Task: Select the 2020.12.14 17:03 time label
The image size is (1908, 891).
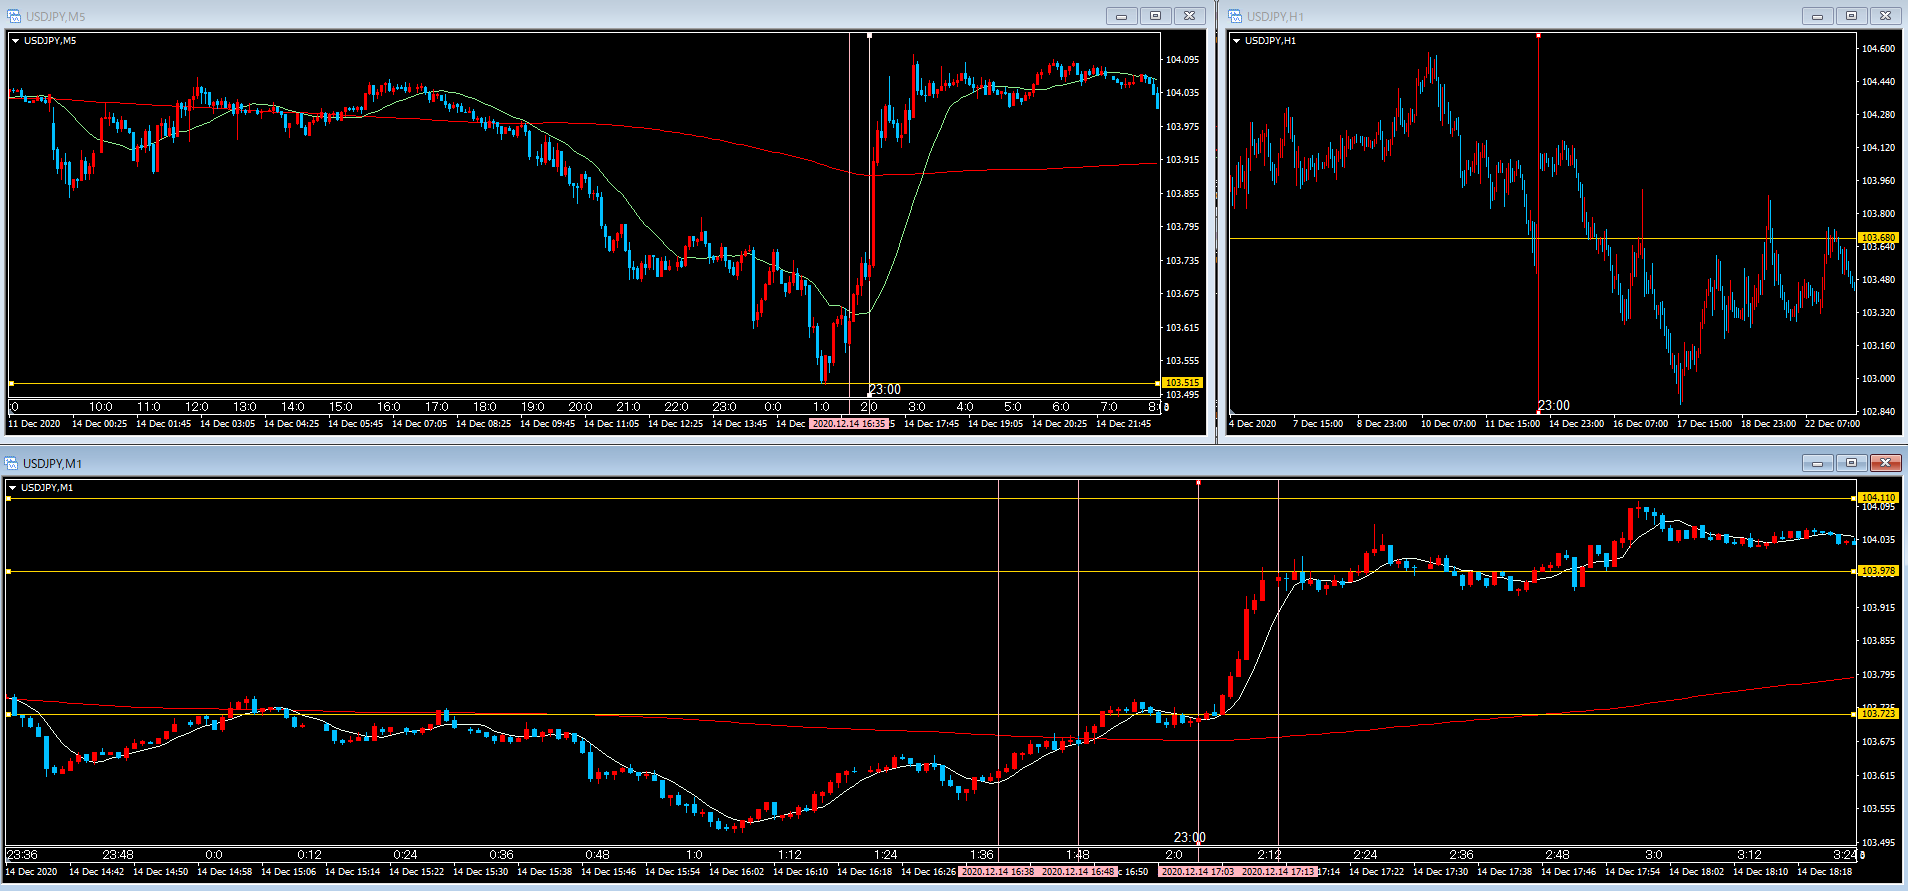Action: [x=1197, y=872]
